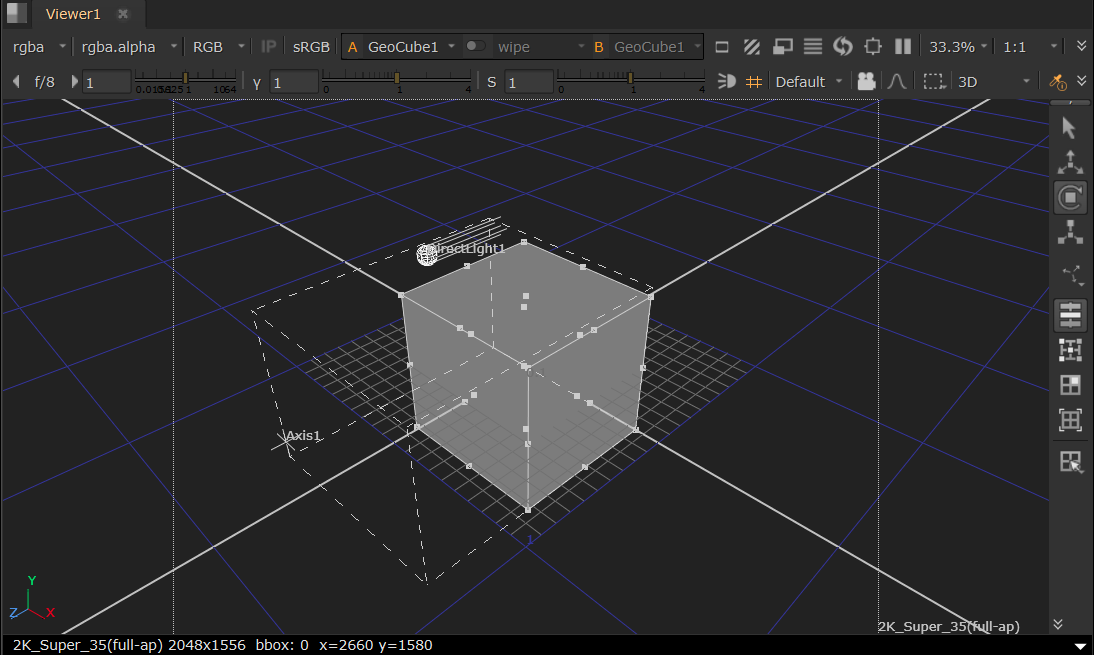1094x655 pixels.
Task: Open the rgba channel layer dropdown
Action: point(38,47)
